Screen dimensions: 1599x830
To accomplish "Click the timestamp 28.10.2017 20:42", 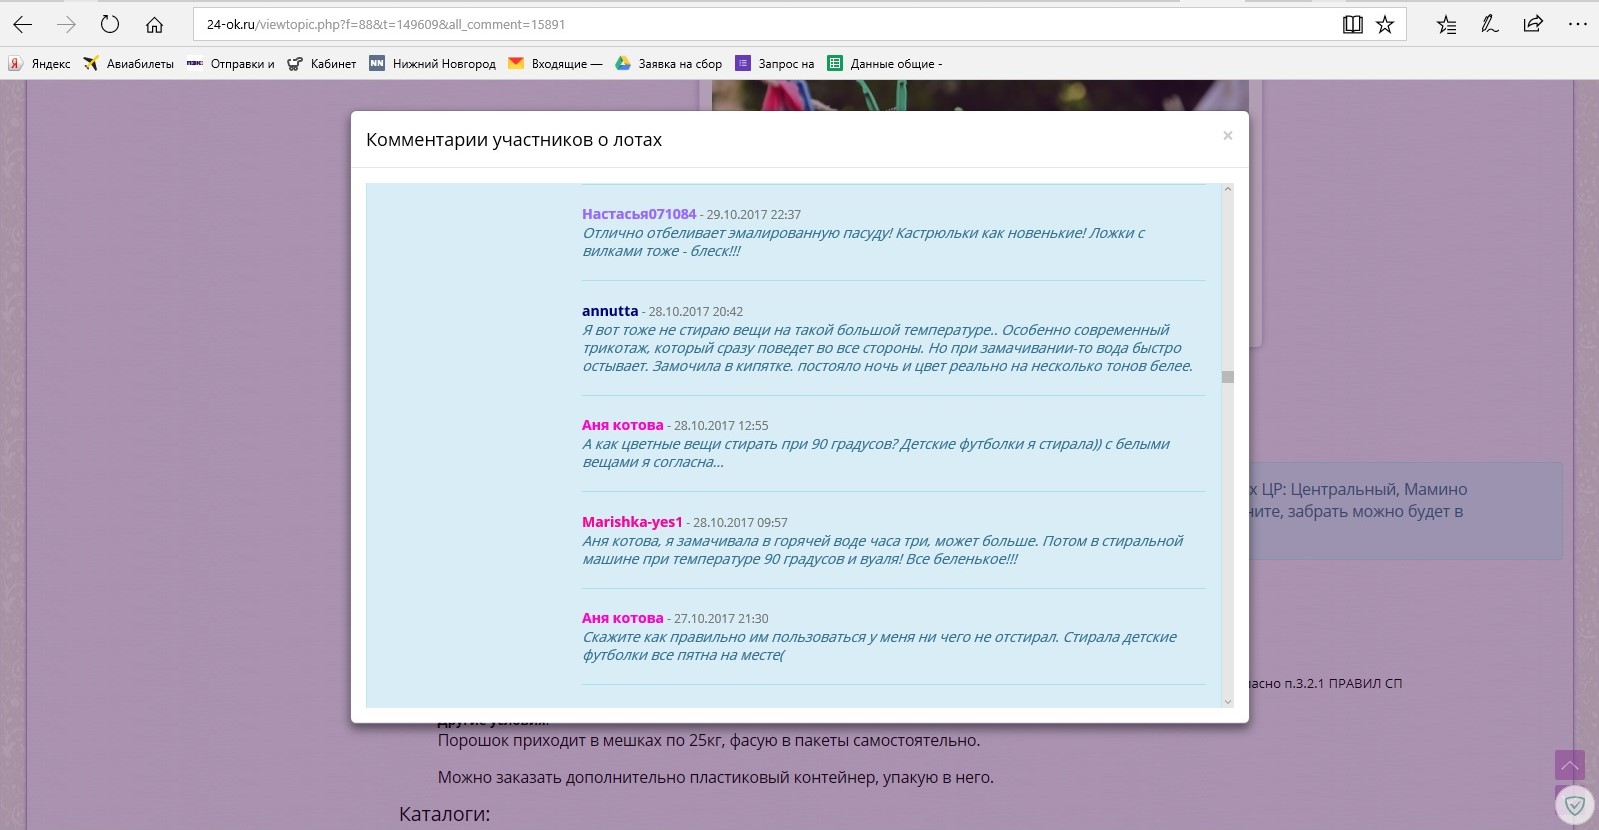I will coord(696,312).
